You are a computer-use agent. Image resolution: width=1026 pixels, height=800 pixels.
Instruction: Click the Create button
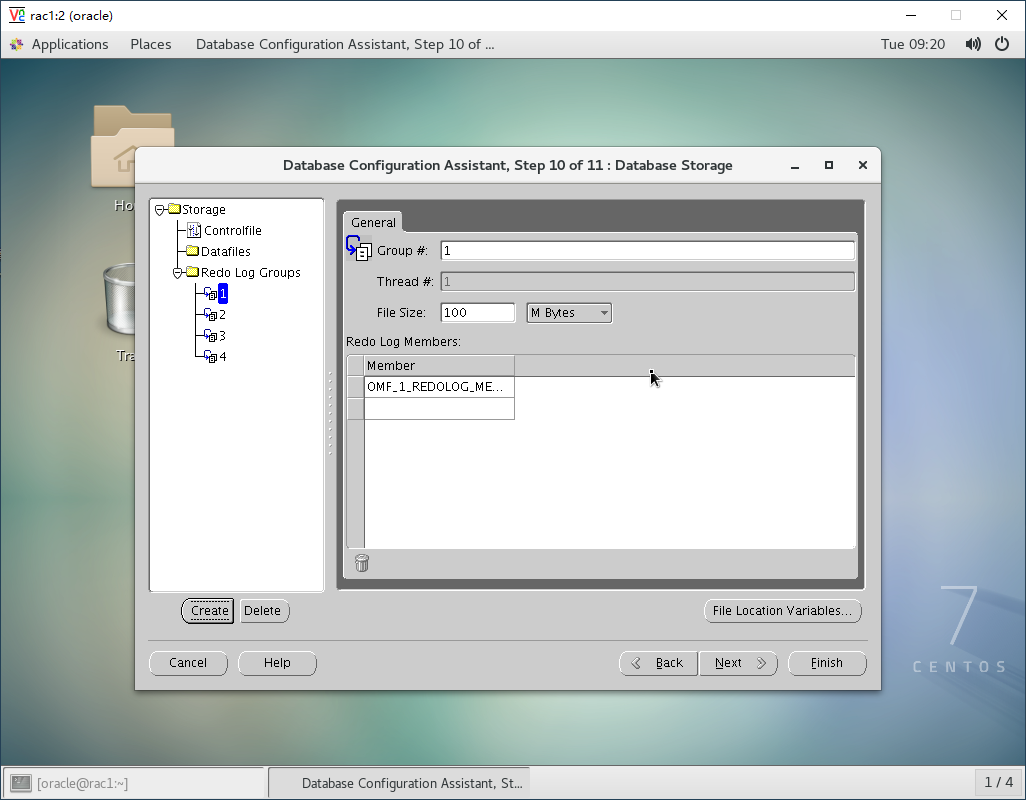207,611
